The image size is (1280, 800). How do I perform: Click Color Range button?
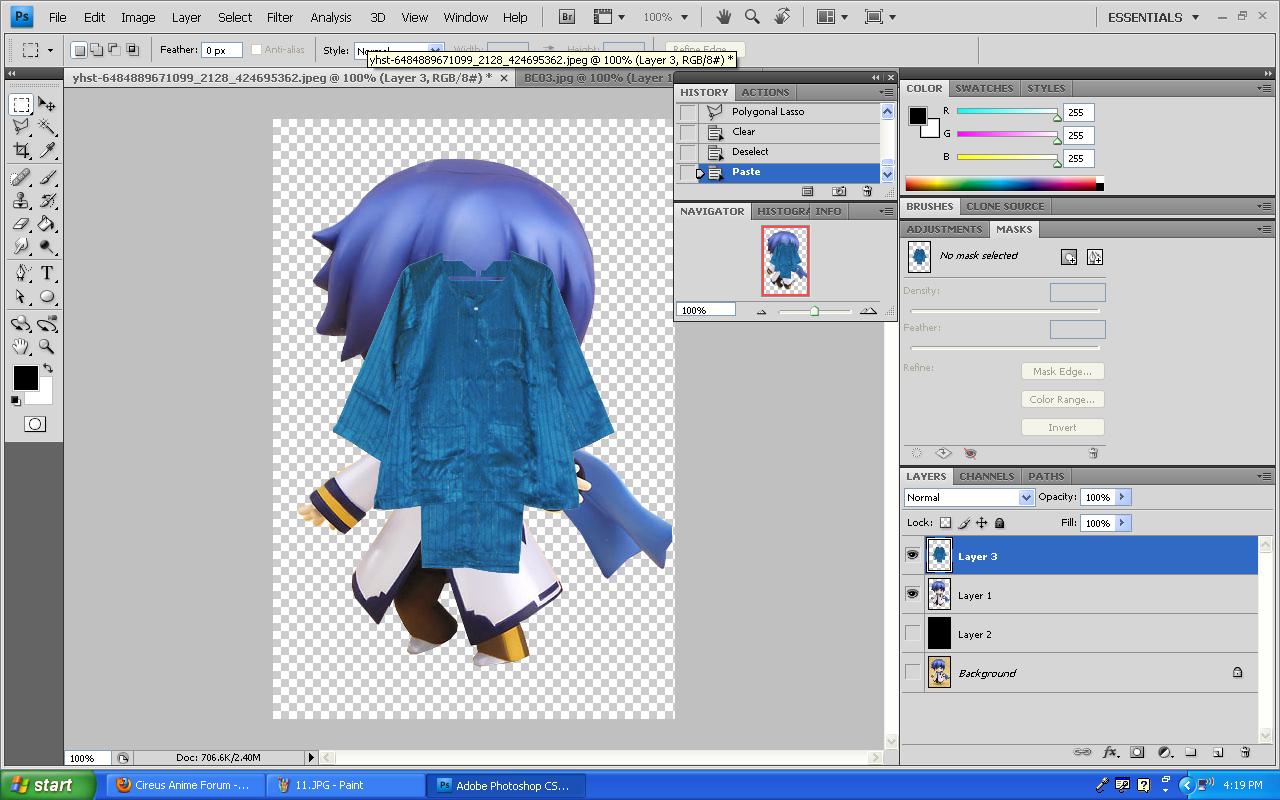coord(1062,399)
